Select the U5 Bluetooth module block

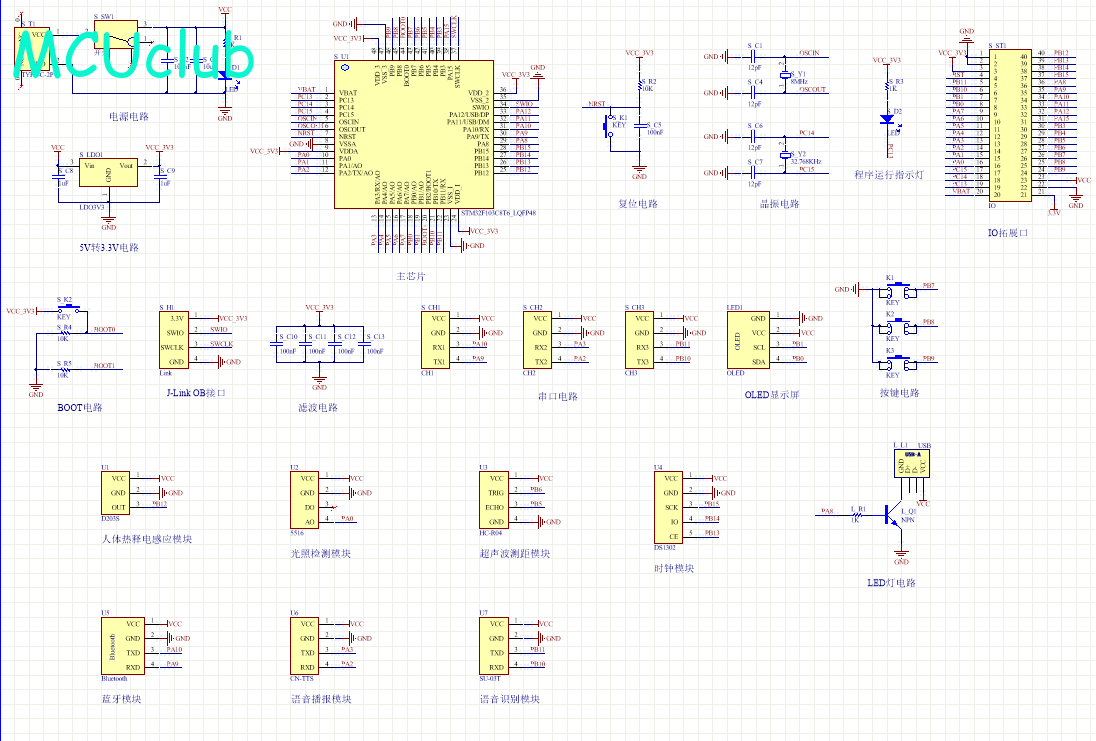[x=123, y=645]
